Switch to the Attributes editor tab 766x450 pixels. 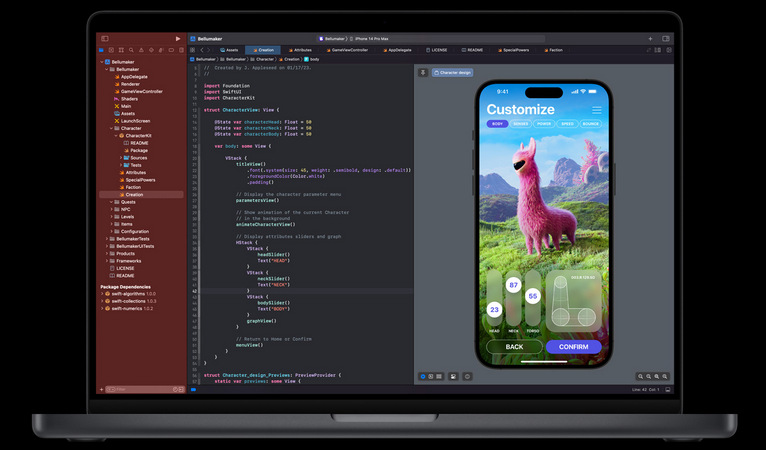(299, 50)
